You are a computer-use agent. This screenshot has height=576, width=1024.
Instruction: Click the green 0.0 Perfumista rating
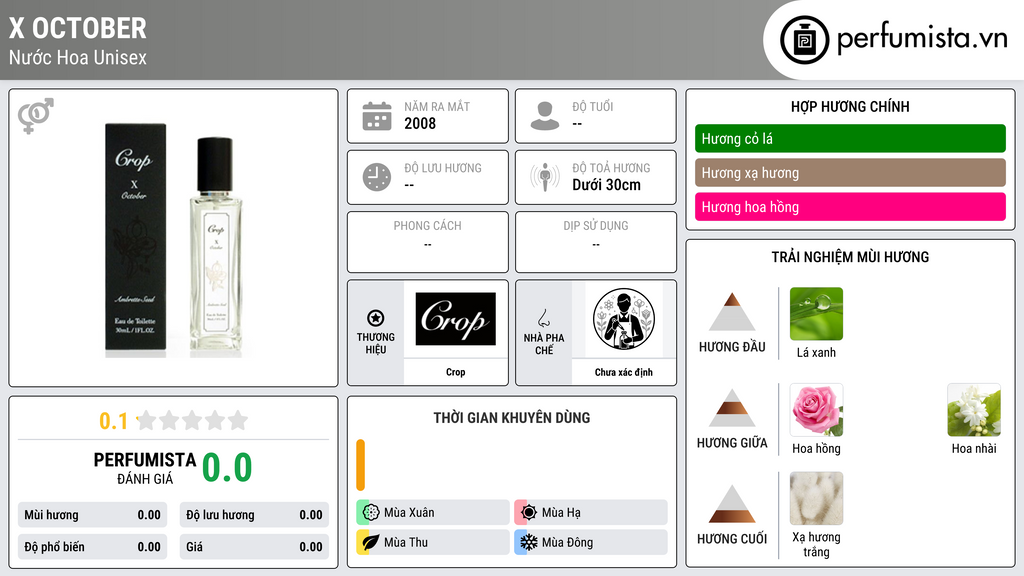click(227, 468)
